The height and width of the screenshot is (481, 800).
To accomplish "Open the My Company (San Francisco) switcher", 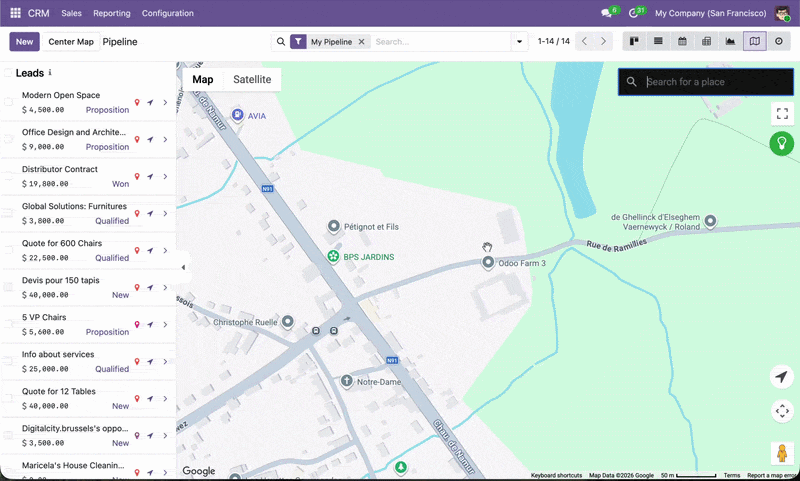I will [711, 13].
